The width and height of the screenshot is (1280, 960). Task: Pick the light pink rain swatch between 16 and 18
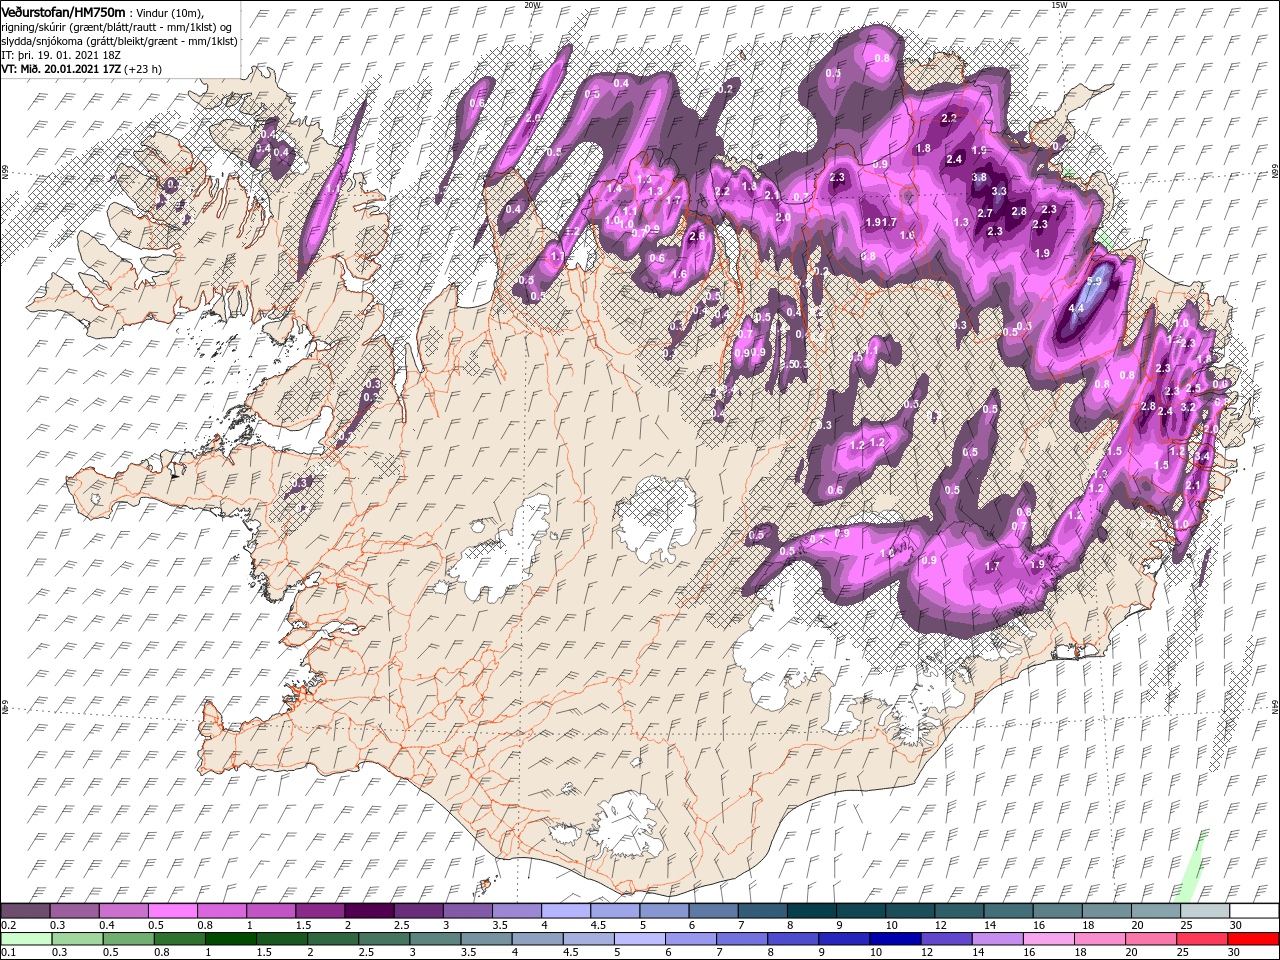[x=1050, y=938]
